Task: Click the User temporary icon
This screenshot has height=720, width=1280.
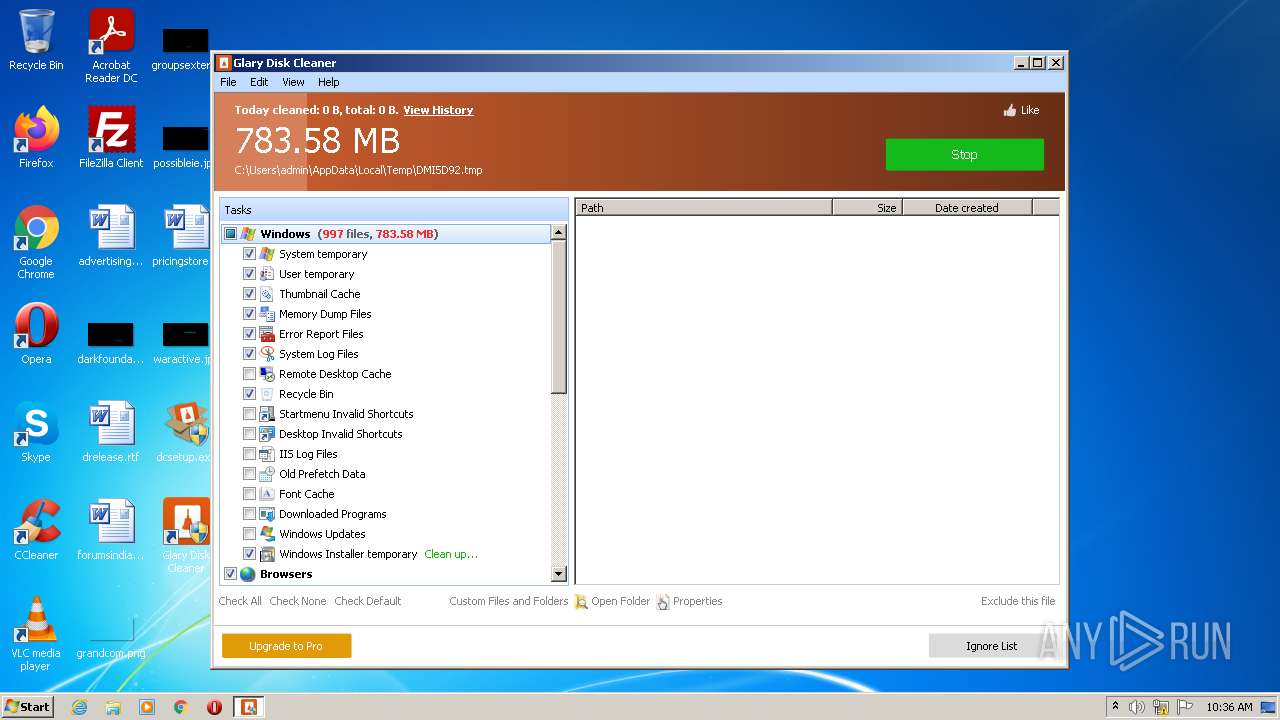Action: (x=267, y=274)
